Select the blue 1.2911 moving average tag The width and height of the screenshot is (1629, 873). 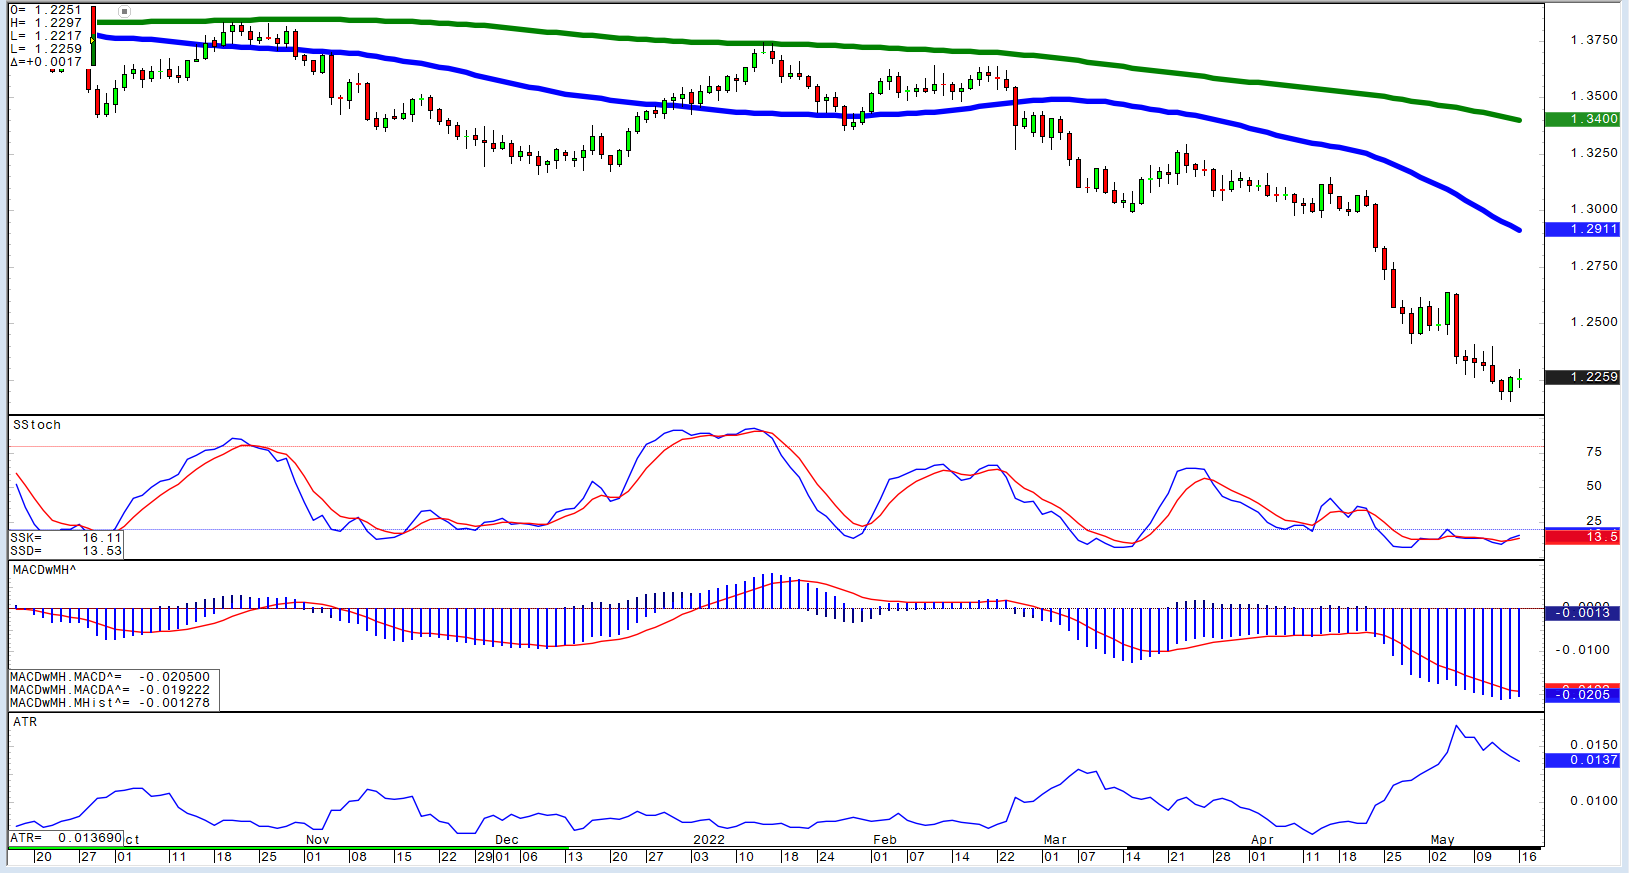coord(1582,229)
